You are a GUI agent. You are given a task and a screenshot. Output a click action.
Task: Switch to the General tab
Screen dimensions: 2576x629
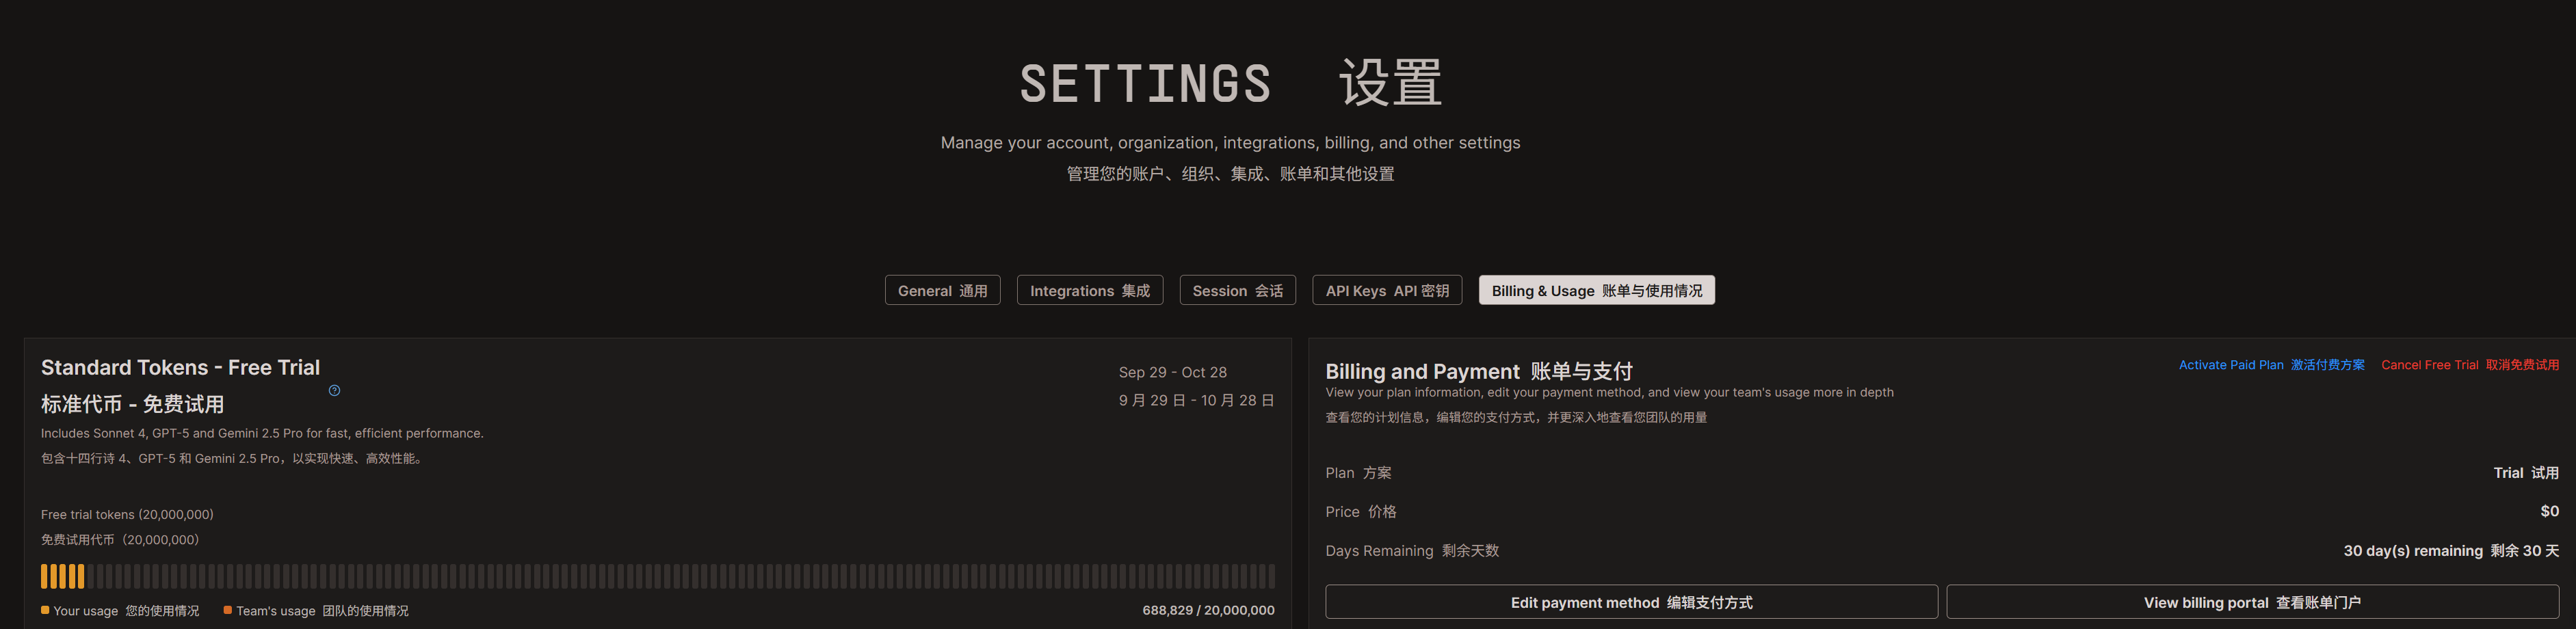942,290
